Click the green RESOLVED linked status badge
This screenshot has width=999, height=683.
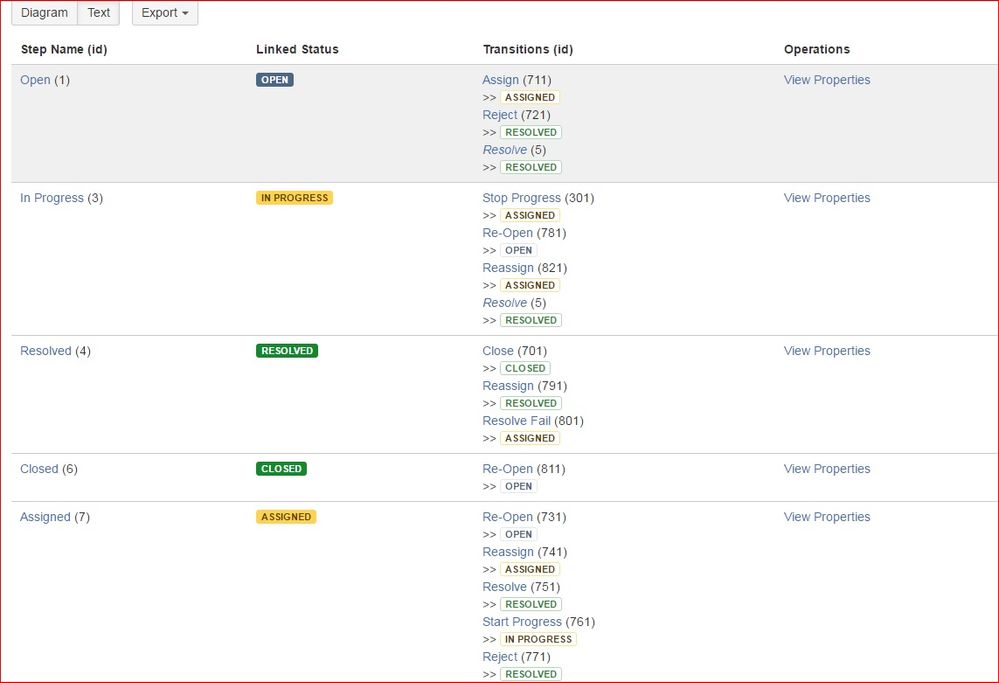point(287,350)
